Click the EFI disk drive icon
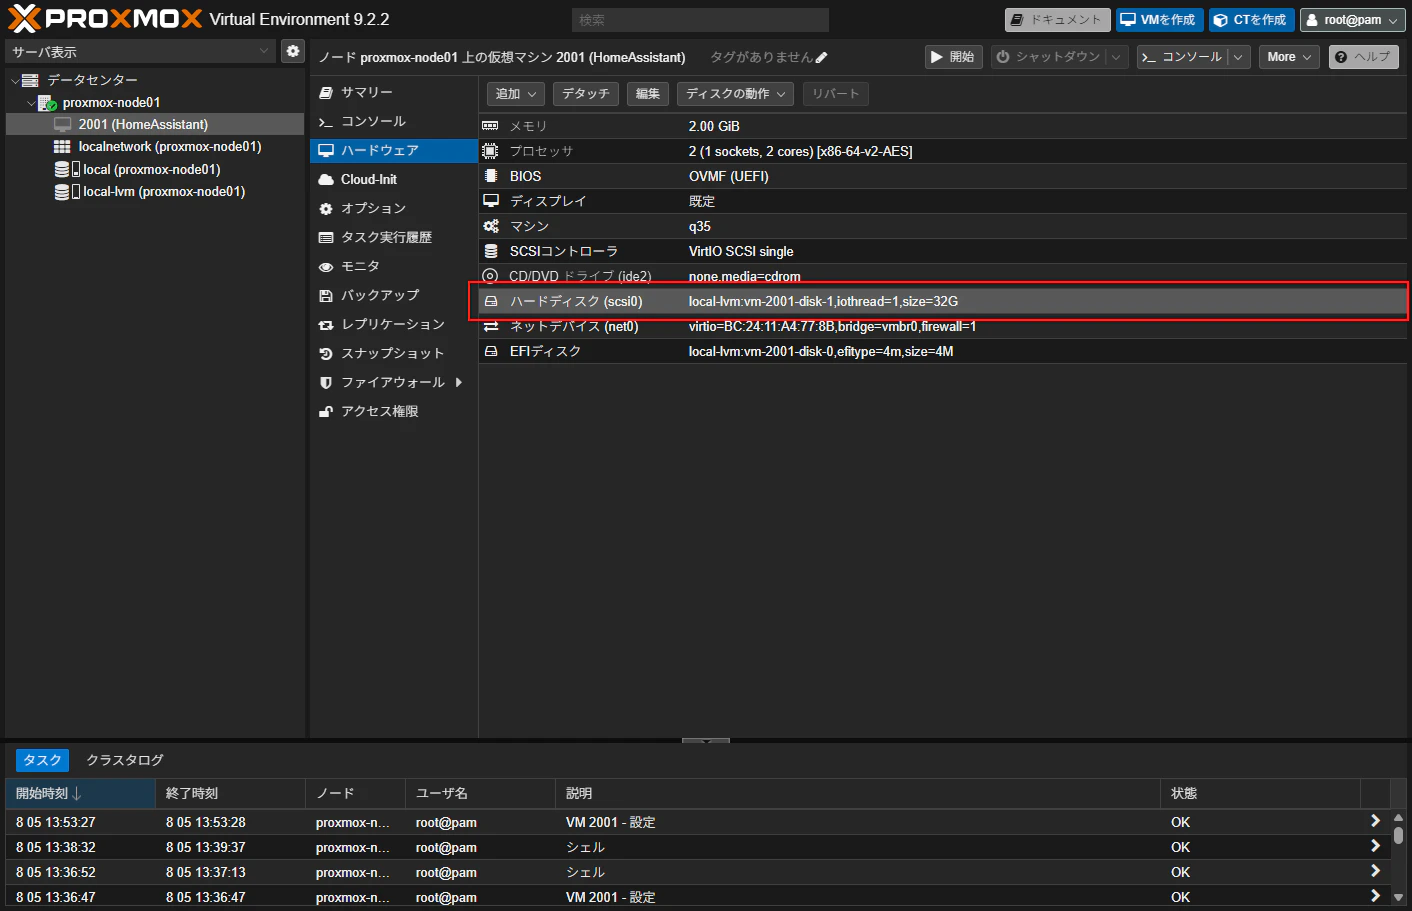Viewport: 1412px width, 911px height. coord(490,351)
